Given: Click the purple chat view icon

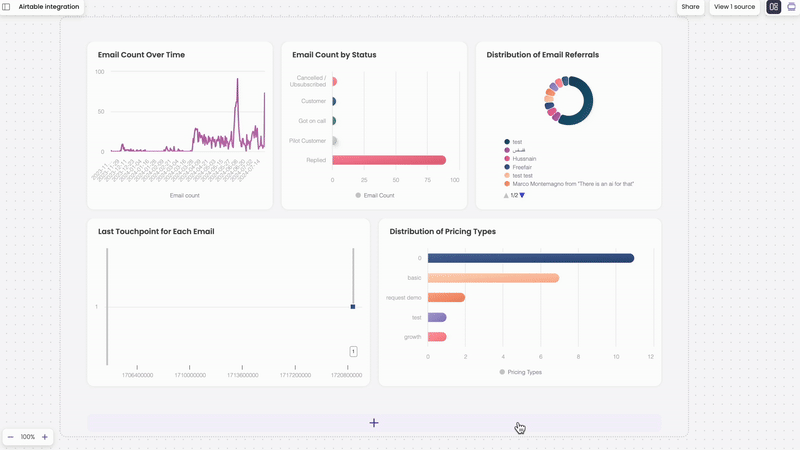Looking at the screenshot, I should (x=791, y=7).
